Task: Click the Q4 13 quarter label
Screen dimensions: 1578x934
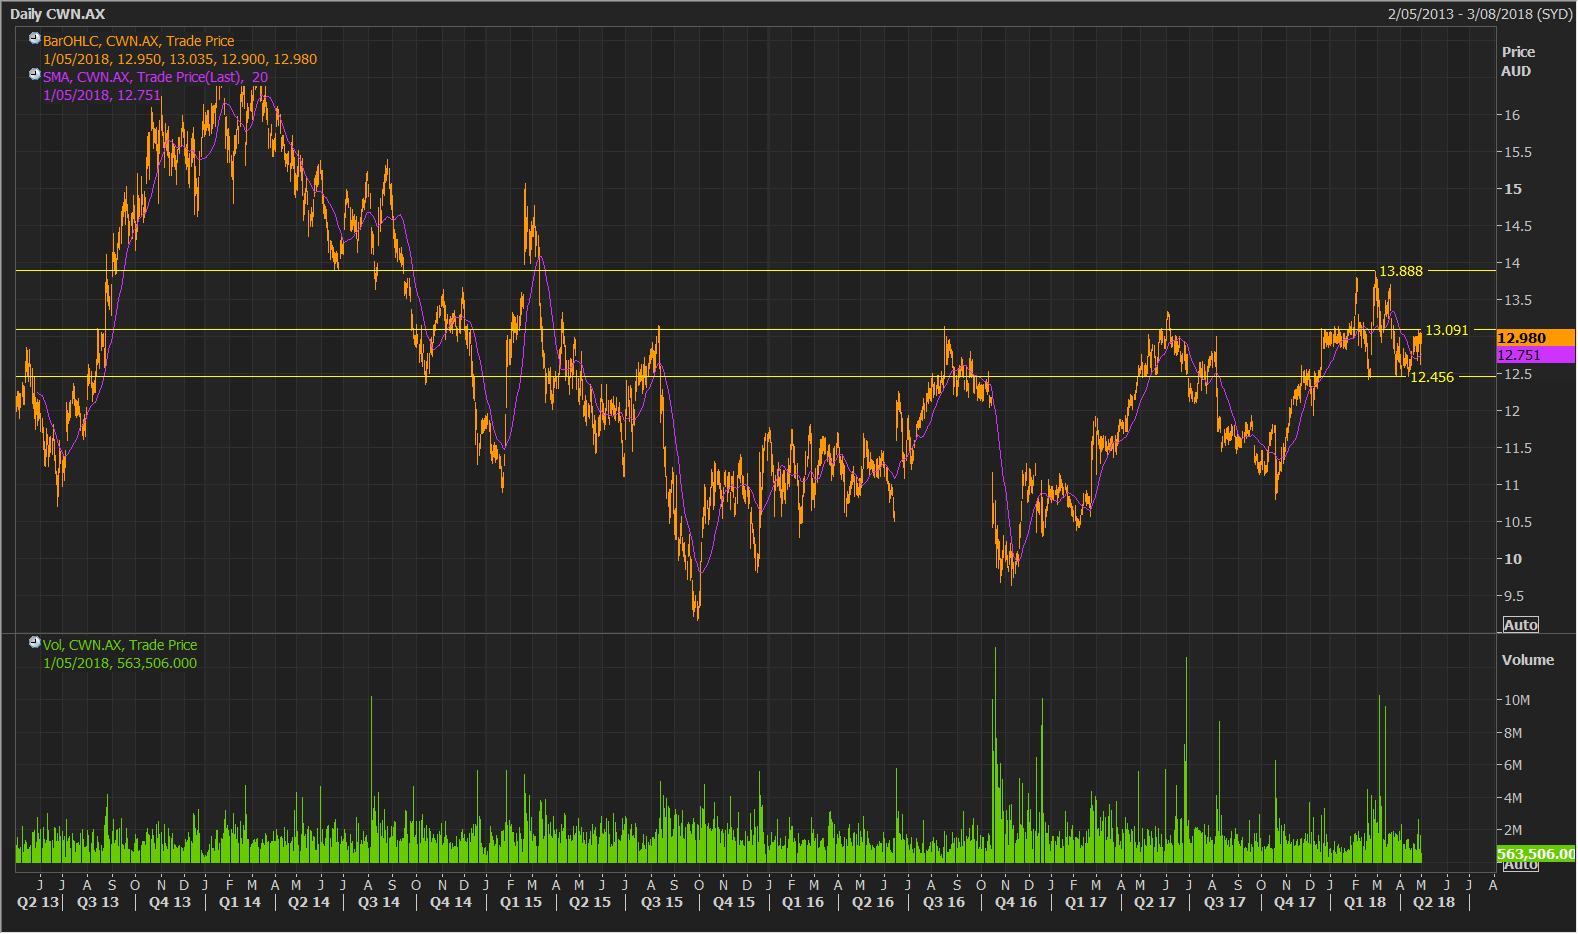Action: tap(170, 902)
